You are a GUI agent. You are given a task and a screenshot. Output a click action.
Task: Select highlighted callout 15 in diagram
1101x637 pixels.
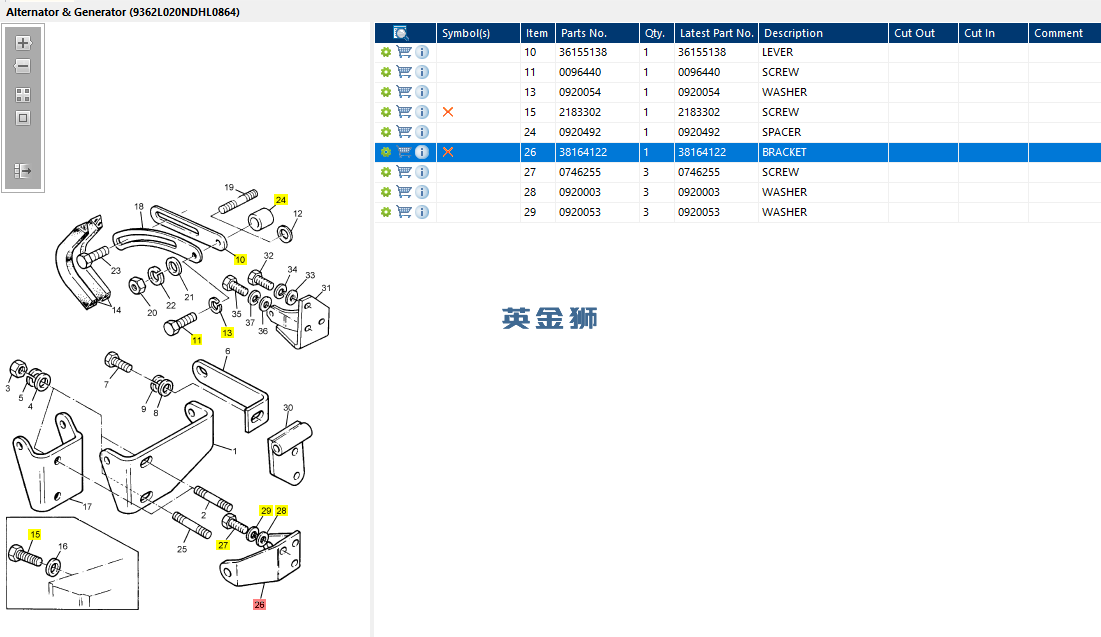[x=35, y=534]
